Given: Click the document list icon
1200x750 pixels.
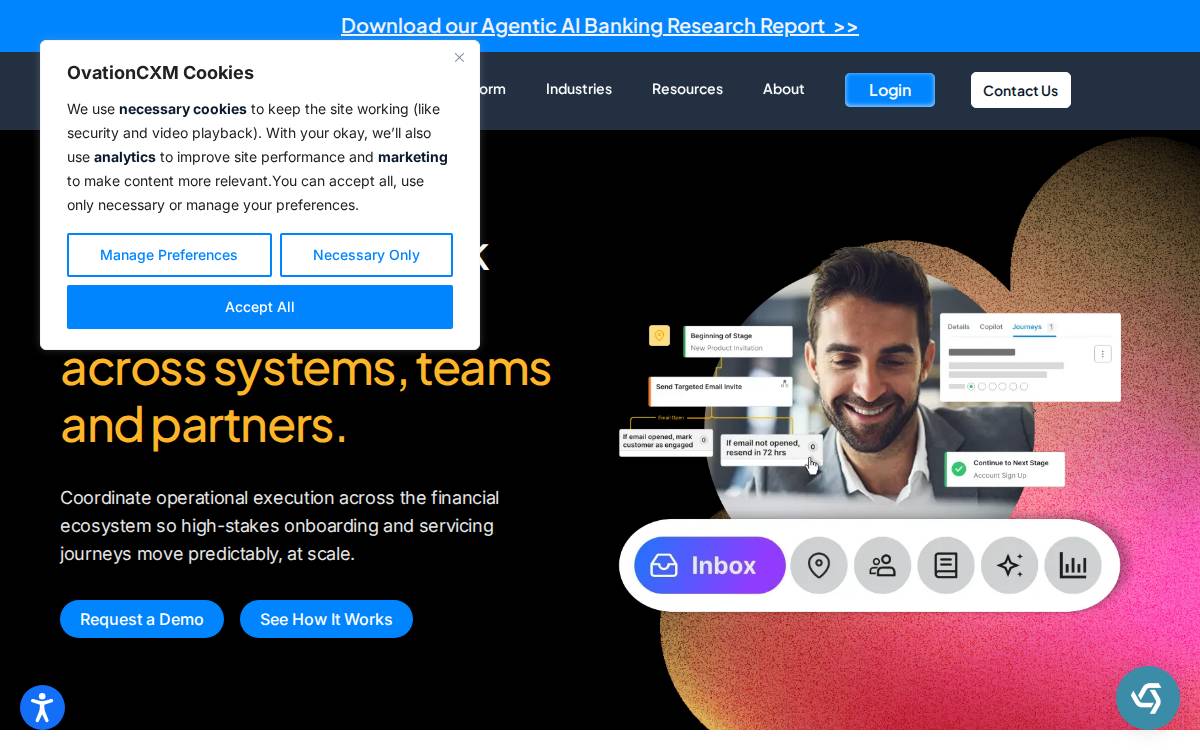Looking at the screenshot, I should (x=946, y=565).
